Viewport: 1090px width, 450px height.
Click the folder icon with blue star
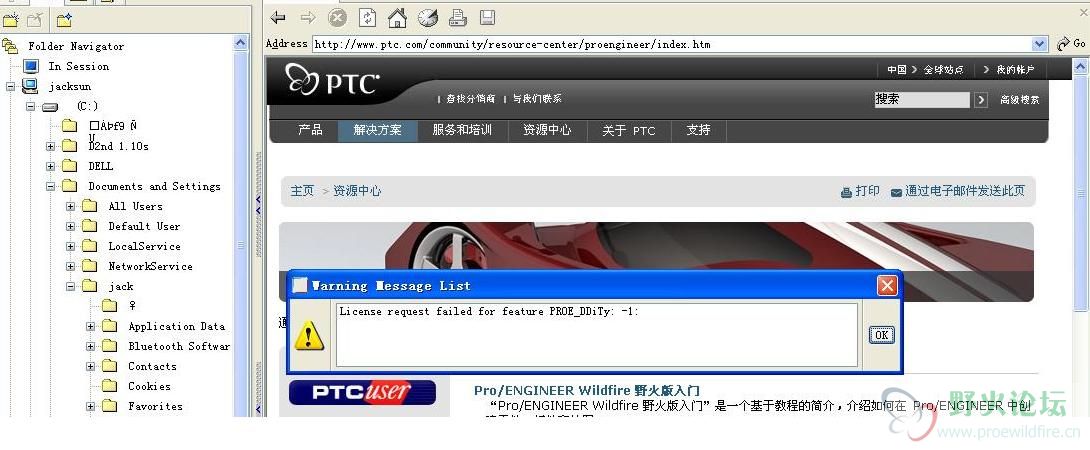64,20
